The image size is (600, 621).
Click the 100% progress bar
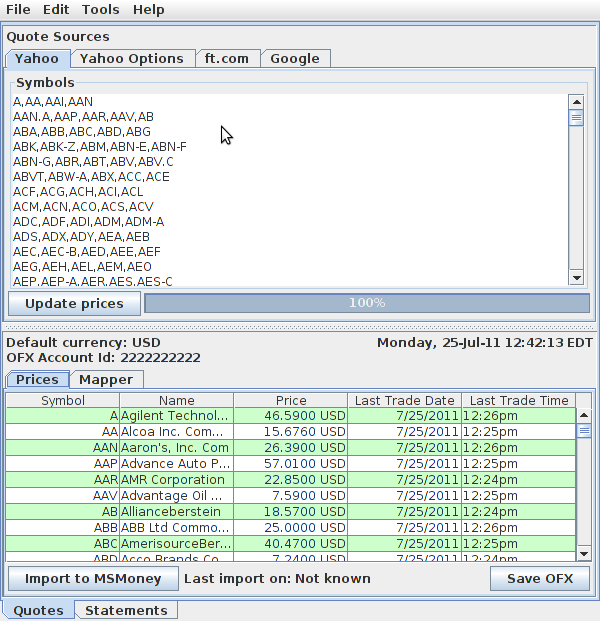click(x=367, y=303)
